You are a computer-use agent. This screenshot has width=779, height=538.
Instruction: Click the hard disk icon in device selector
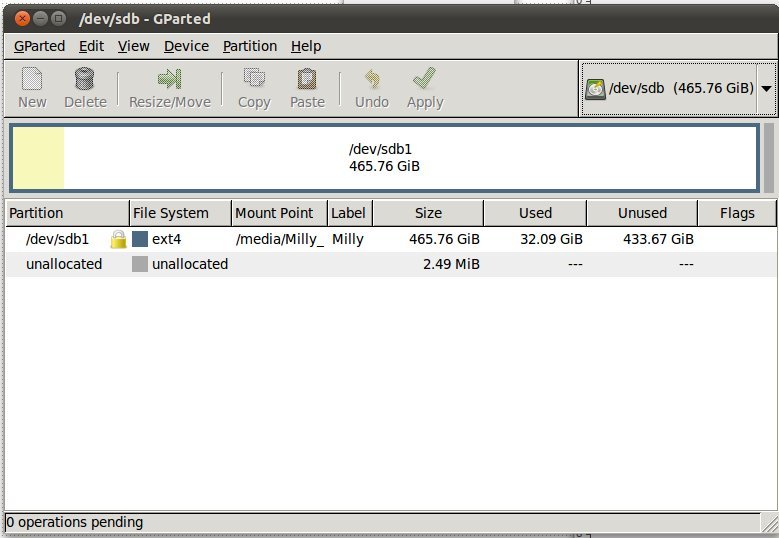click(x=595, y=89)
